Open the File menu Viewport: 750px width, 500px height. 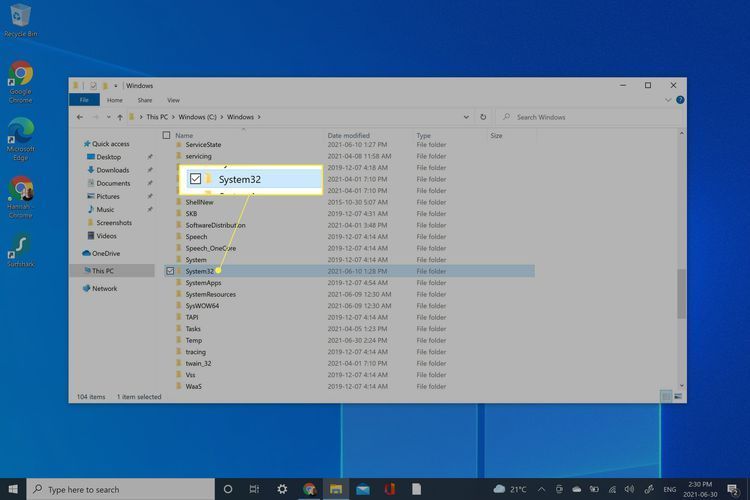coord(84,100)
